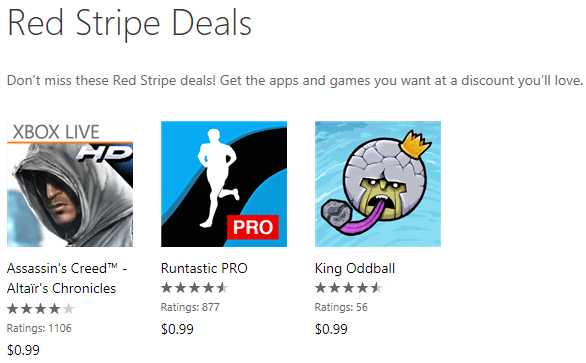The width and height of the screenshot is (586, 363).
Task: Click the HD logo on Assassin's Creed
Action: (105, 154)
